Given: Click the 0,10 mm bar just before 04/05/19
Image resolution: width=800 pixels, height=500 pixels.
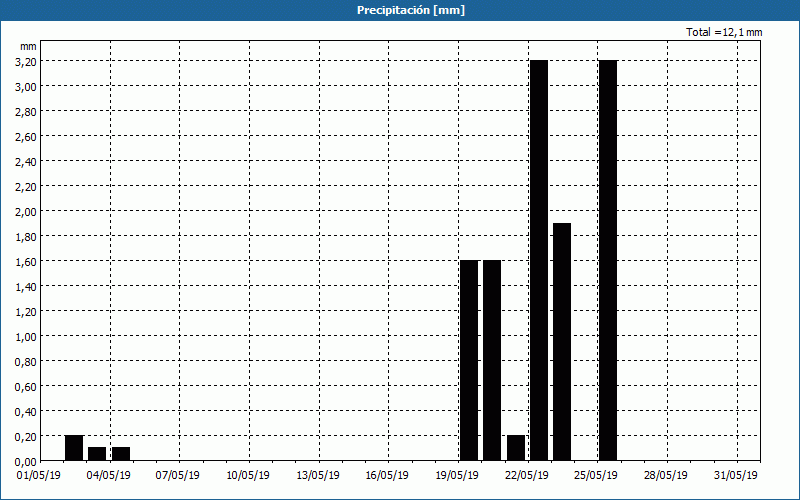Looking at the screenshot, I should (x=97, y=454).
